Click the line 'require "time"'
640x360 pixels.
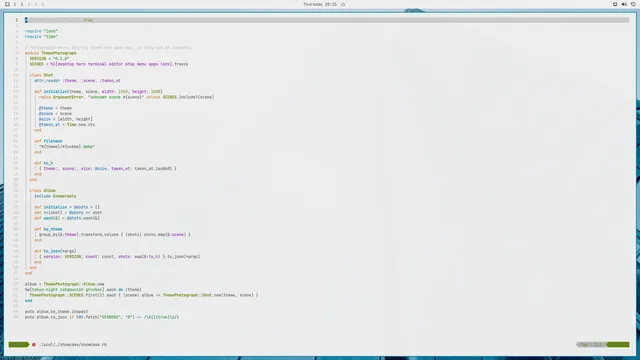(x=41, y=36)
